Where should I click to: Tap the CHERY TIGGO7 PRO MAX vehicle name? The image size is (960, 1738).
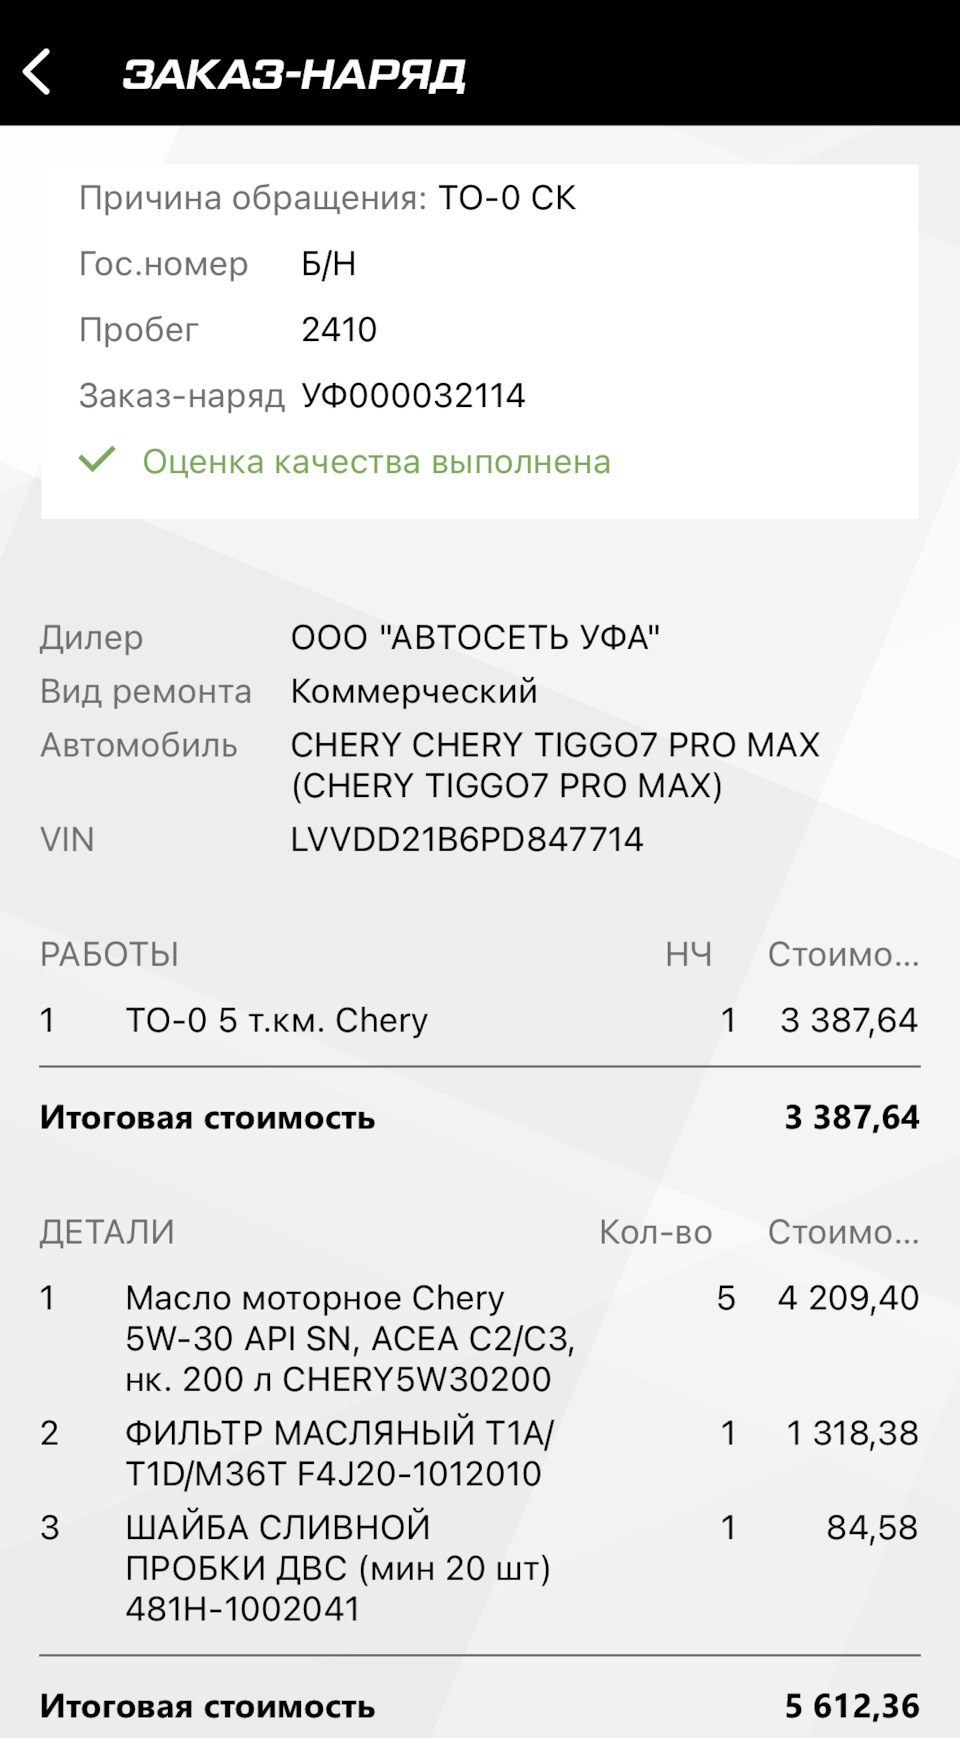coord(554,765)
